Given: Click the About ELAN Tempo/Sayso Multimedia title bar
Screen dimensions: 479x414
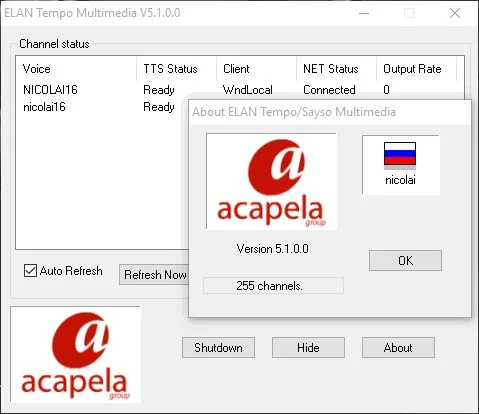Looking at the screenshot, I should click(330, 112).
